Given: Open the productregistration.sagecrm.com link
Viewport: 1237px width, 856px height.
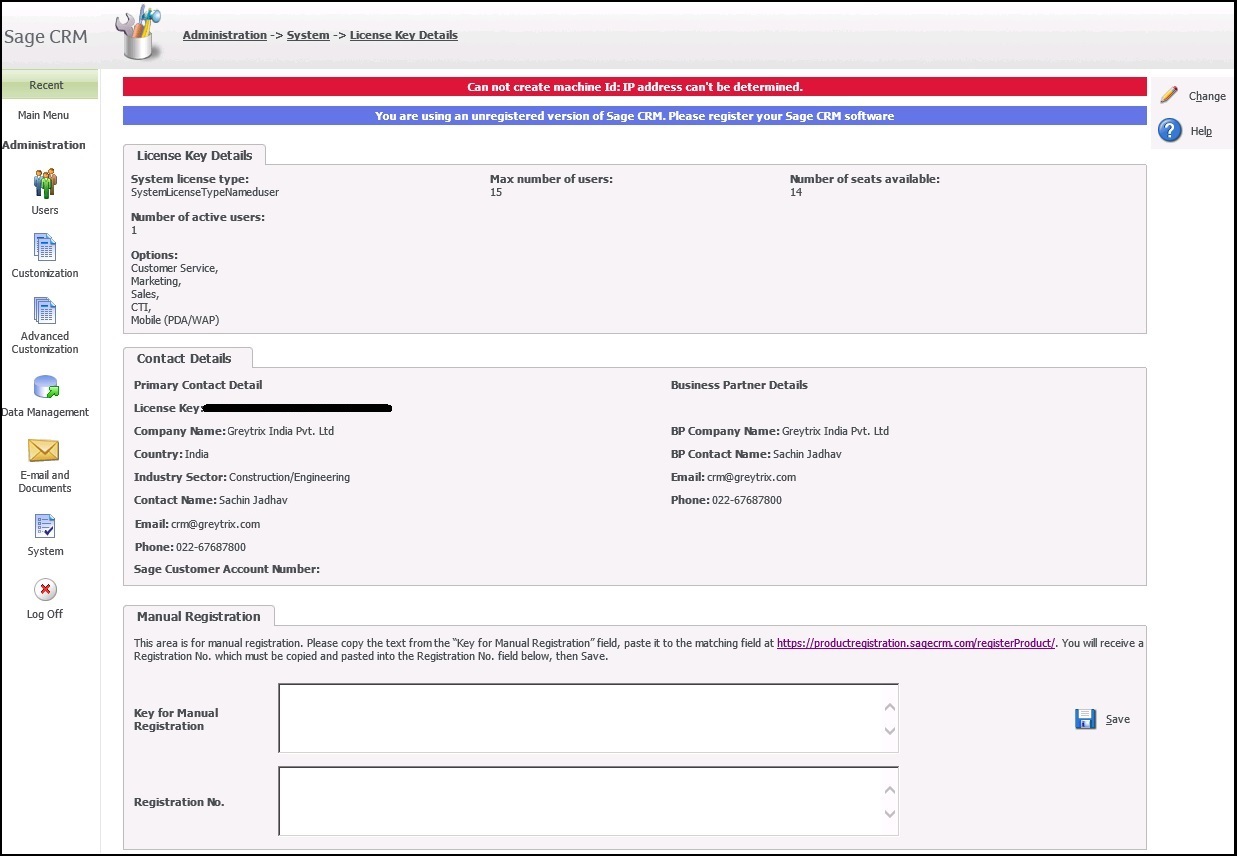Looking at the screenshot, I should (916, 643).
